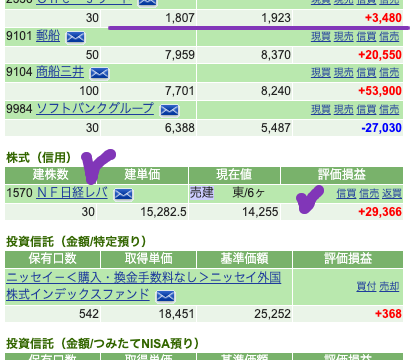The image size is (415, 360).
Task: Click the fund base price 25,252
Action: (x=272, y=314)
